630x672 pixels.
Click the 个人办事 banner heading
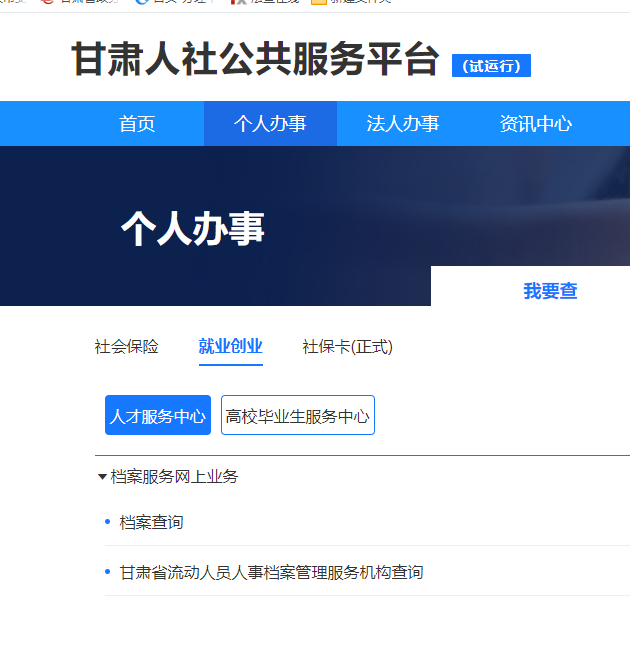[193, 229]
